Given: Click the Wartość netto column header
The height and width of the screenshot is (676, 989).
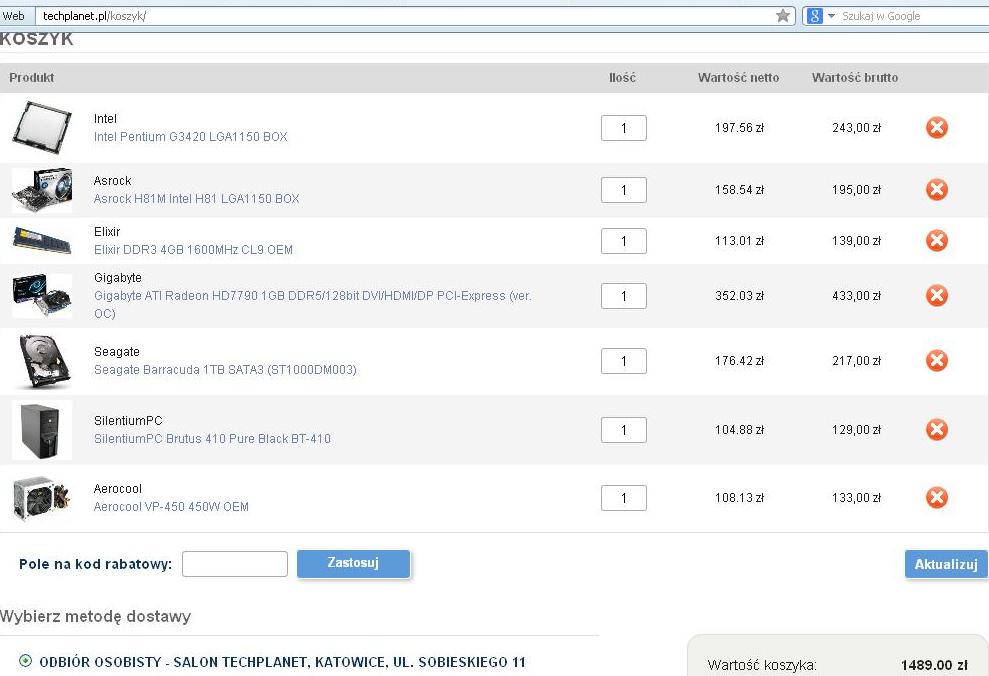Looking at the screenshot, I should click(738, 78).
